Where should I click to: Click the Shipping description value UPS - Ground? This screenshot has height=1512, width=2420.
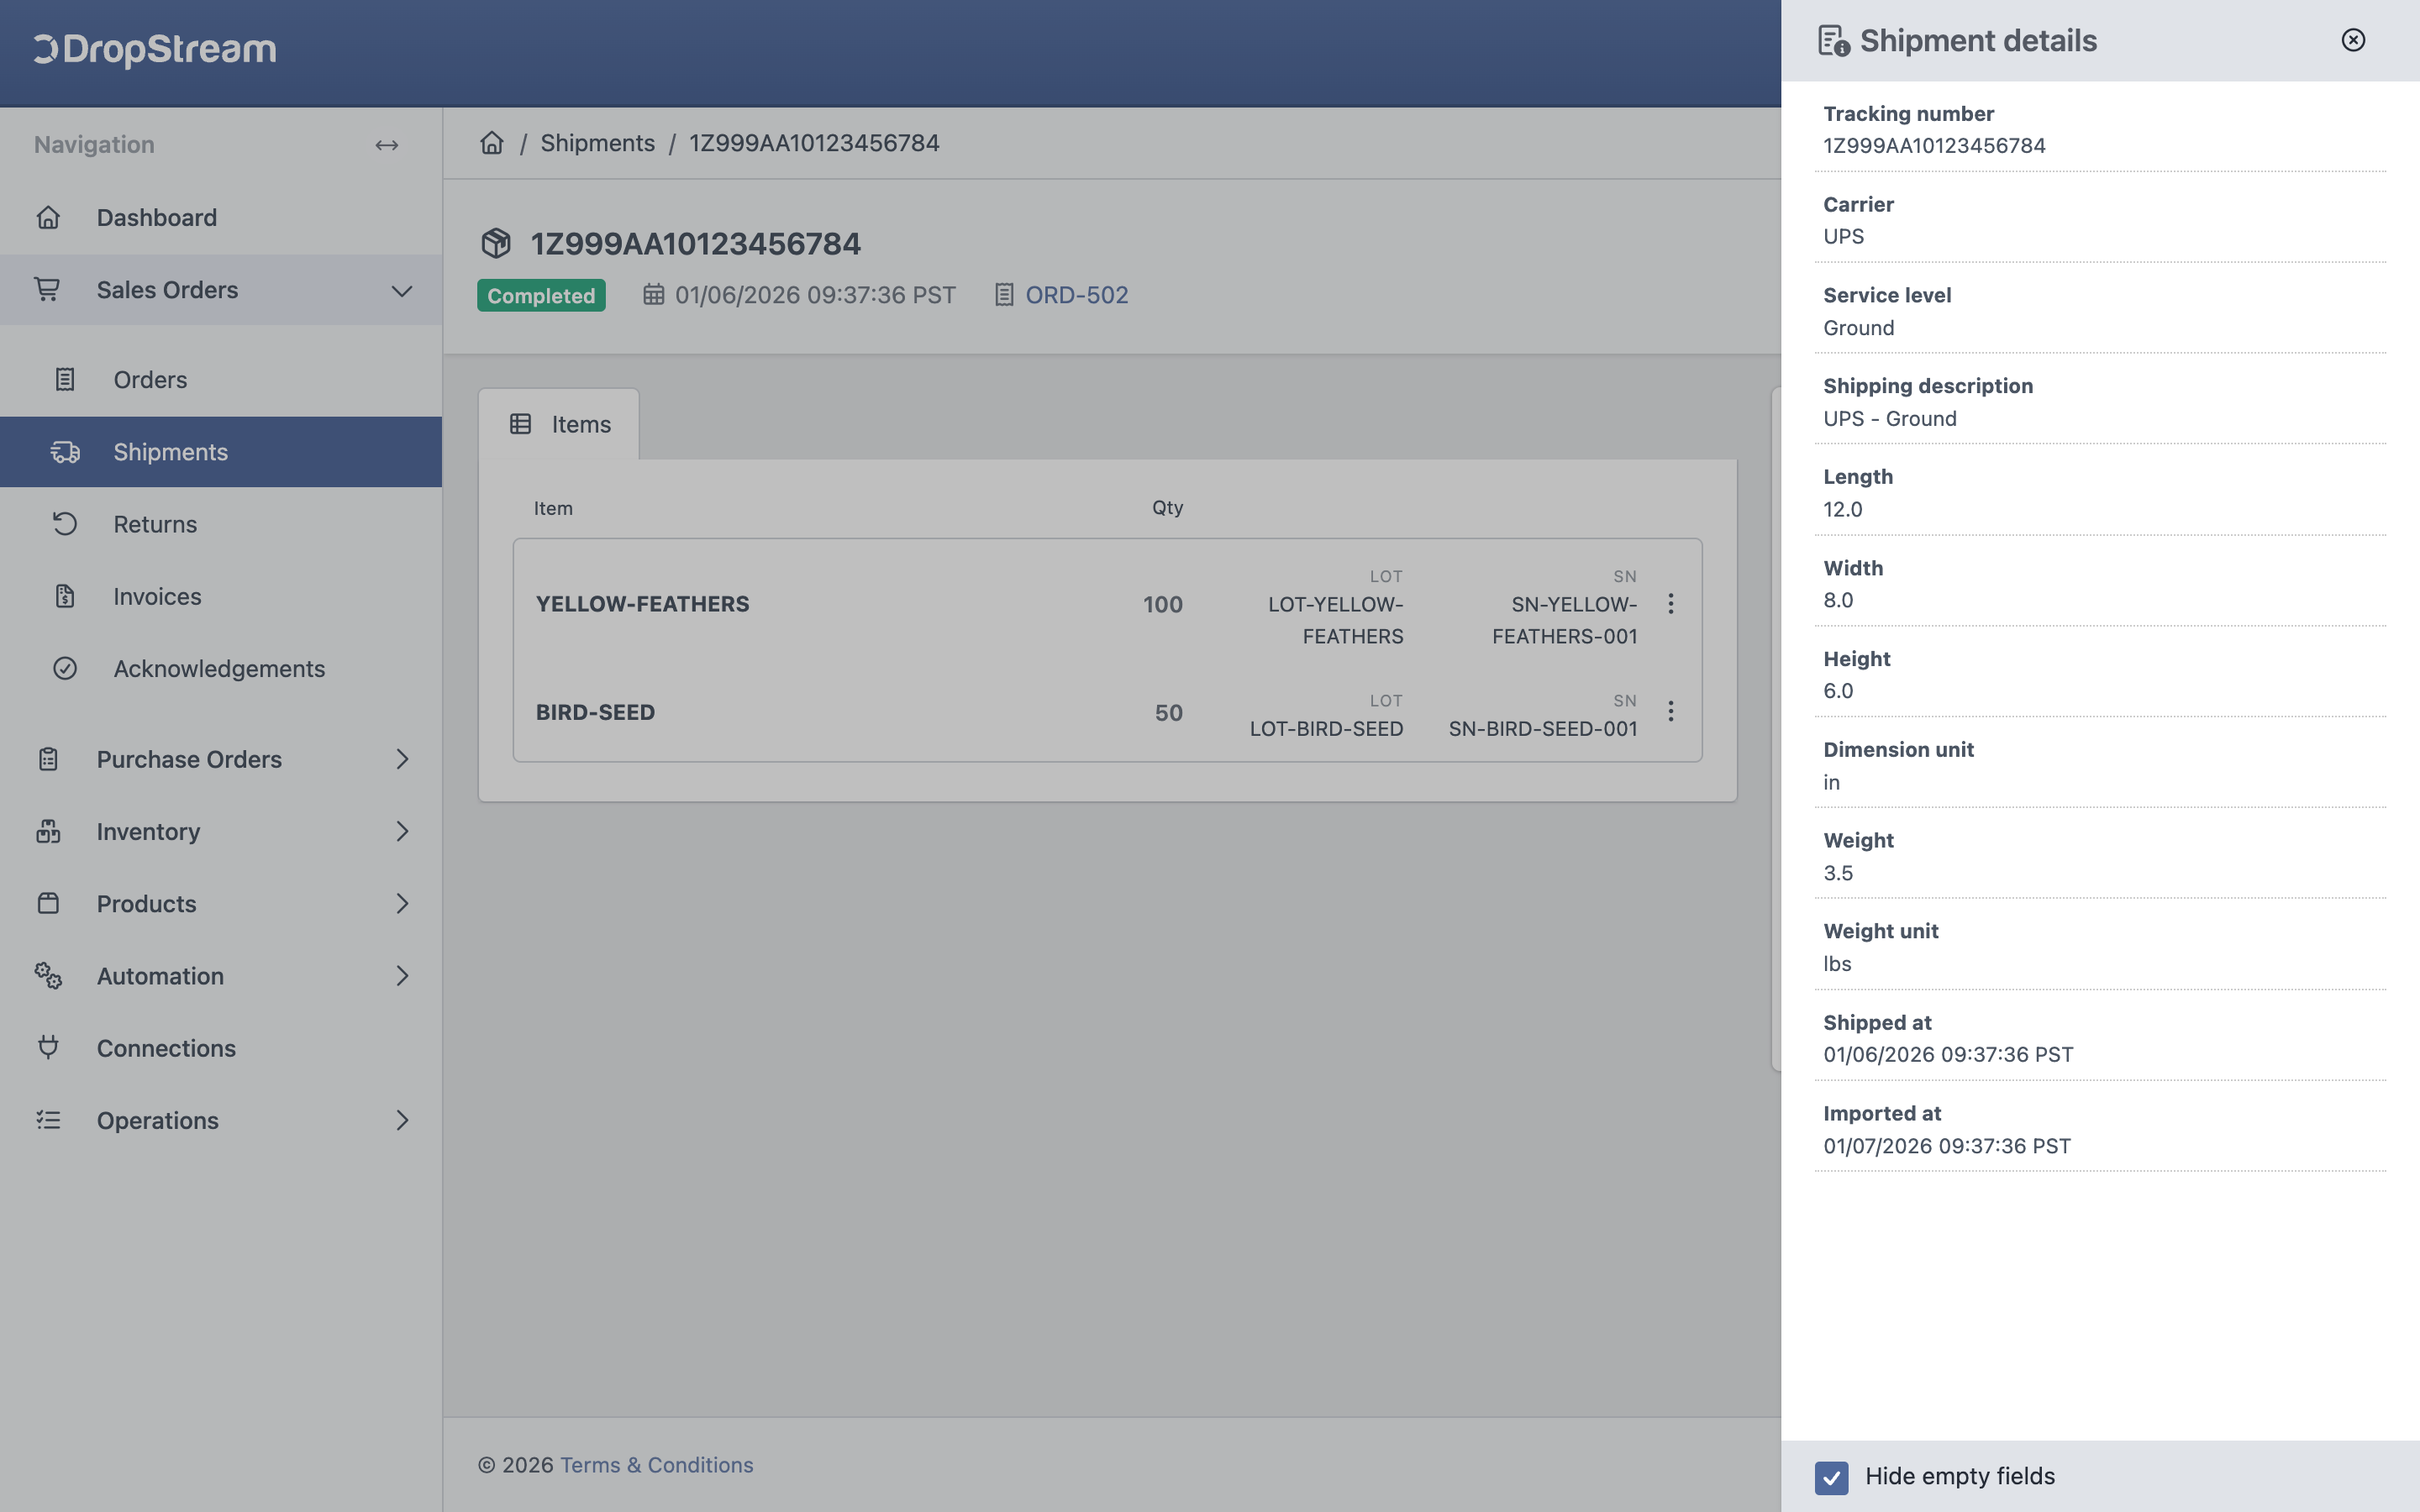click(x=1889, y=419)
